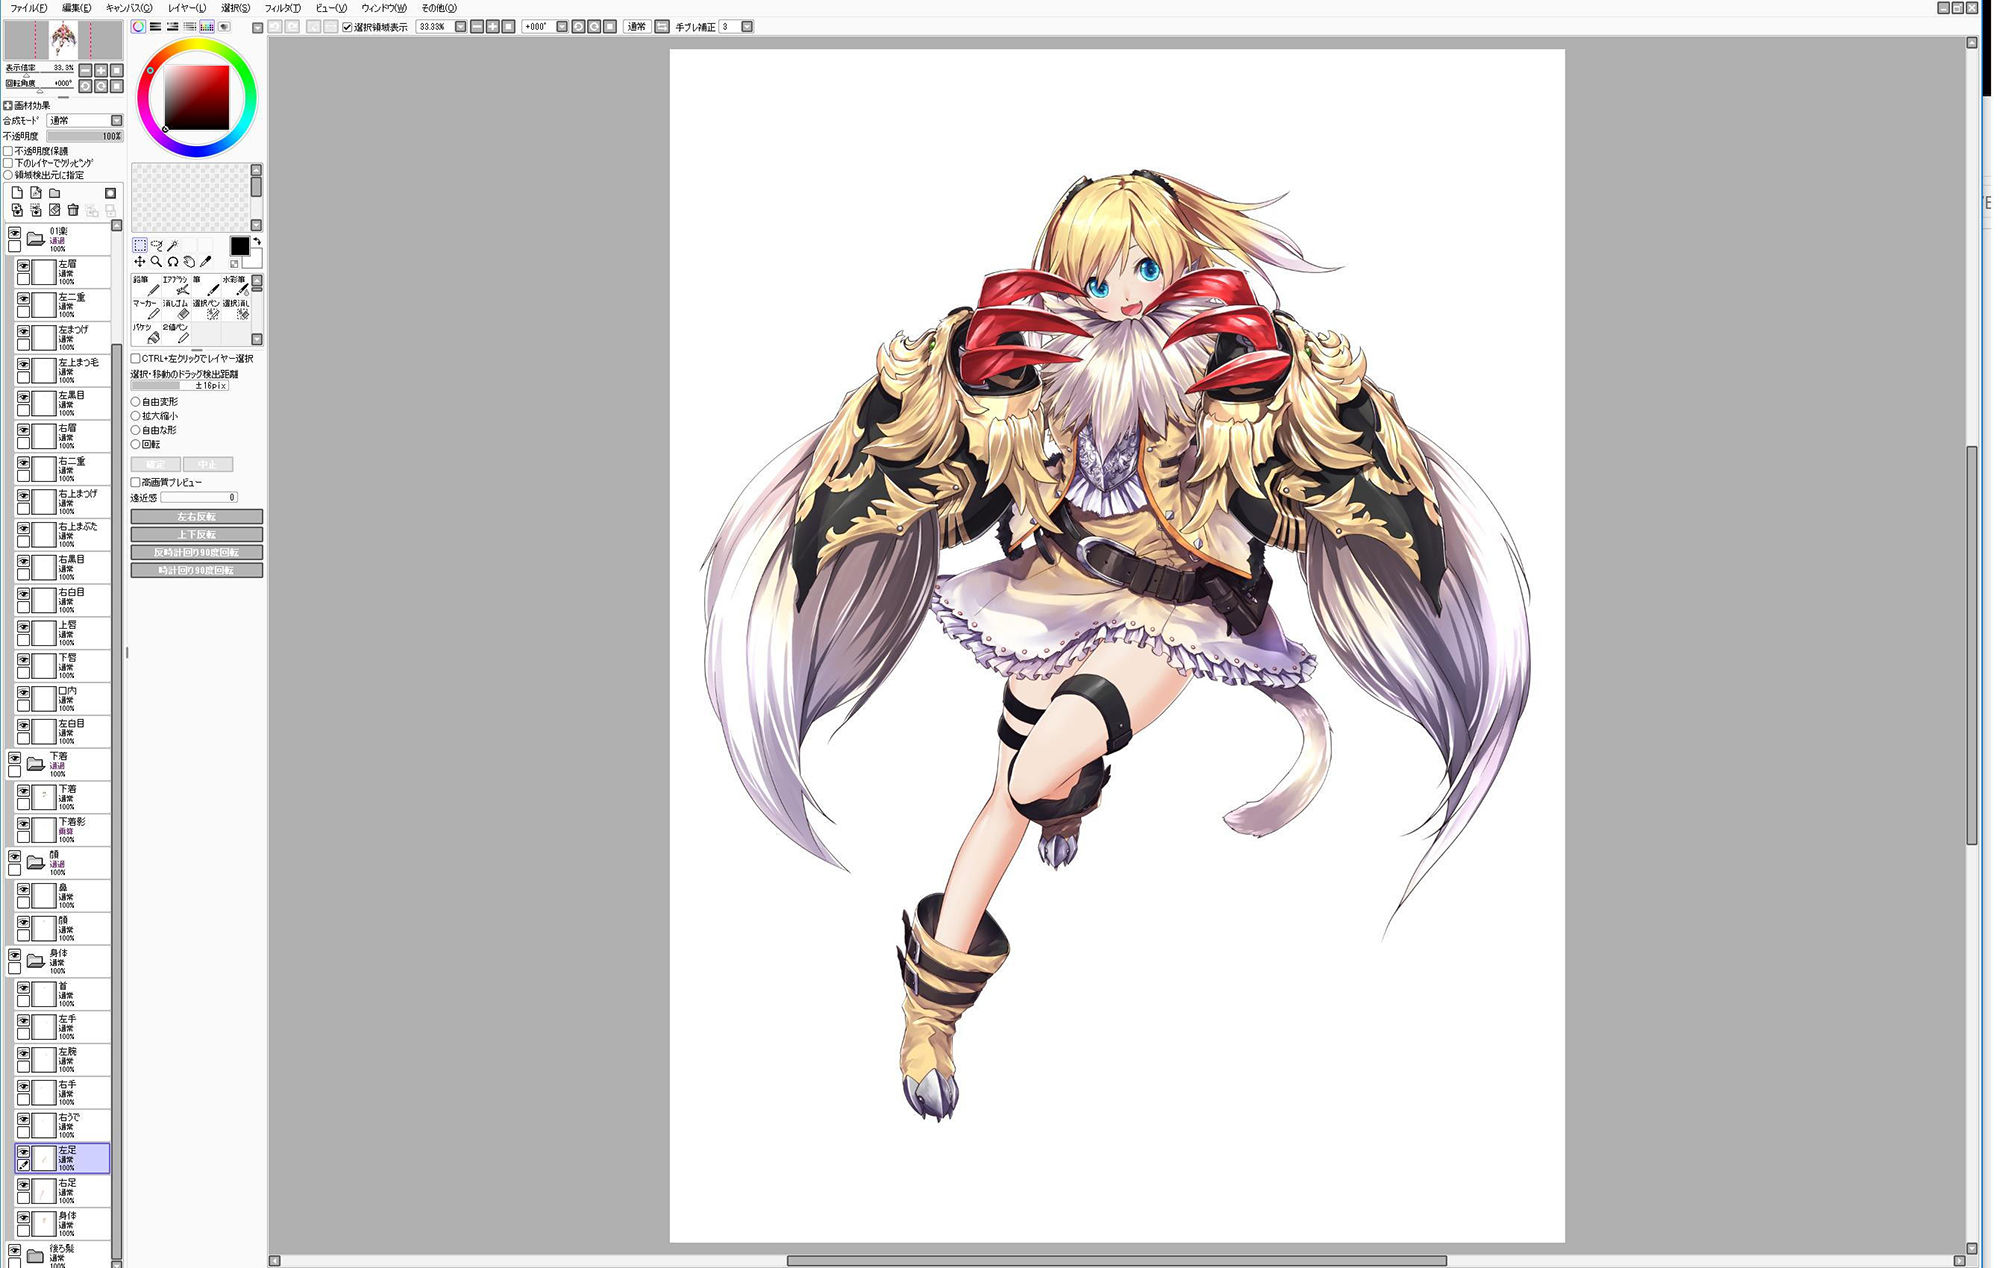Create a new layer folder

point(55,193)
